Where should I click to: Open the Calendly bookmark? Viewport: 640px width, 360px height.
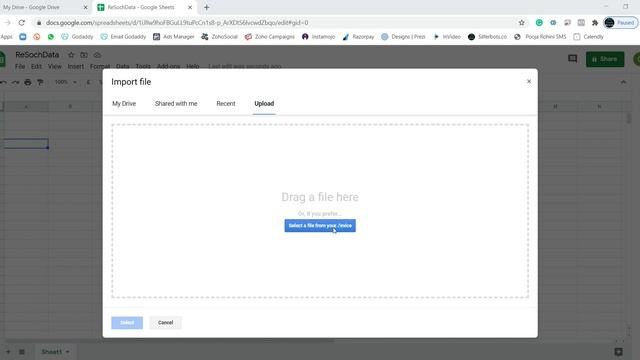[x=588, y=37]
